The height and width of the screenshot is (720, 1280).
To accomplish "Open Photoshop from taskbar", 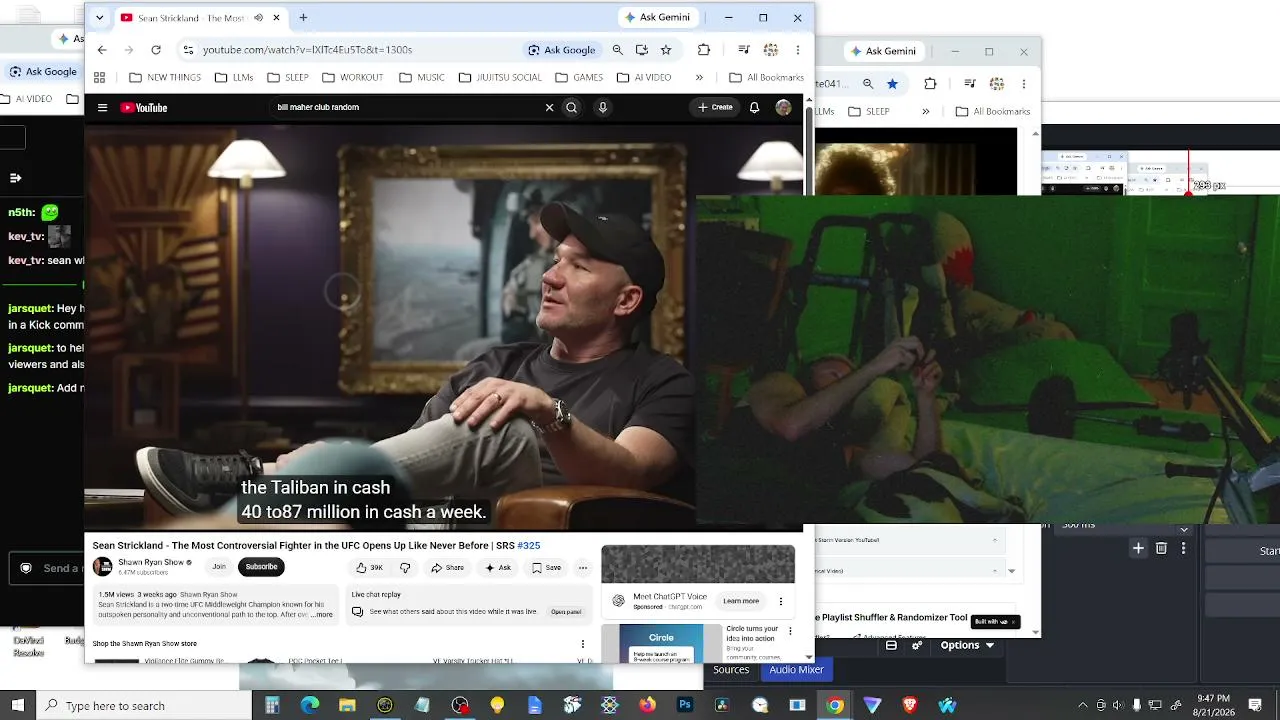I will (x=685, y=705).
